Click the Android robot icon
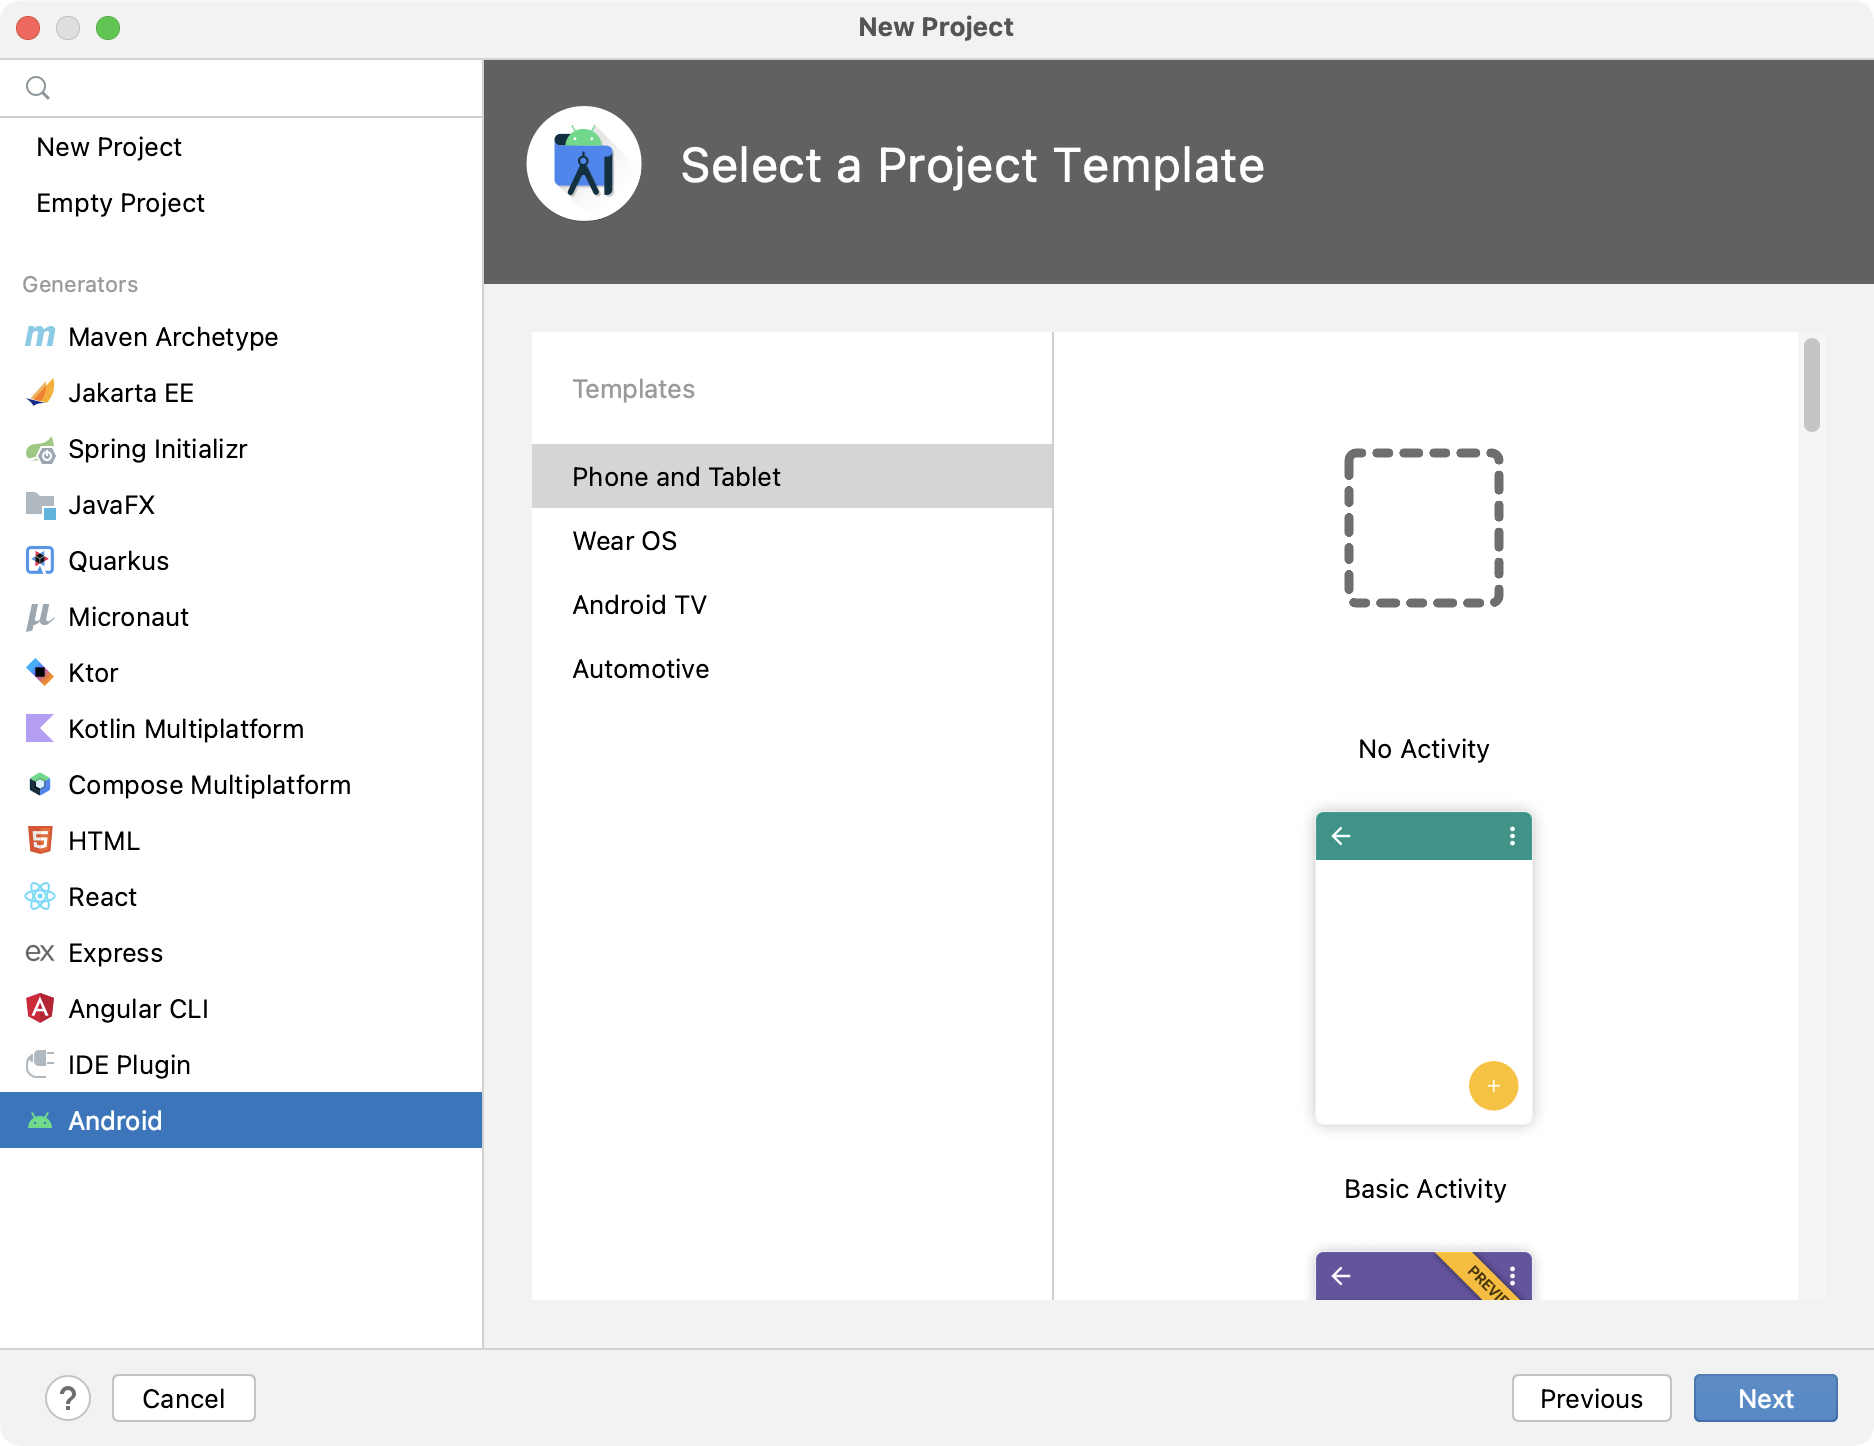This screenshot has height=1446, width=1874. click(x=40, y=1121)
